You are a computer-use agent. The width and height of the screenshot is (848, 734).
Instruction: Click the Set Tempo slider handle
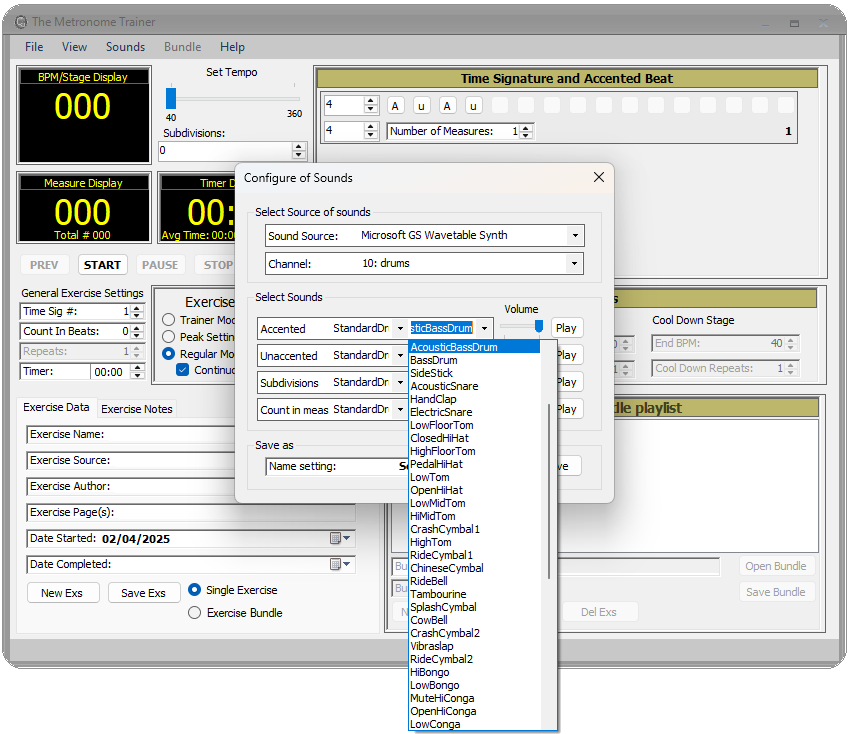click(x=171, y=97)
